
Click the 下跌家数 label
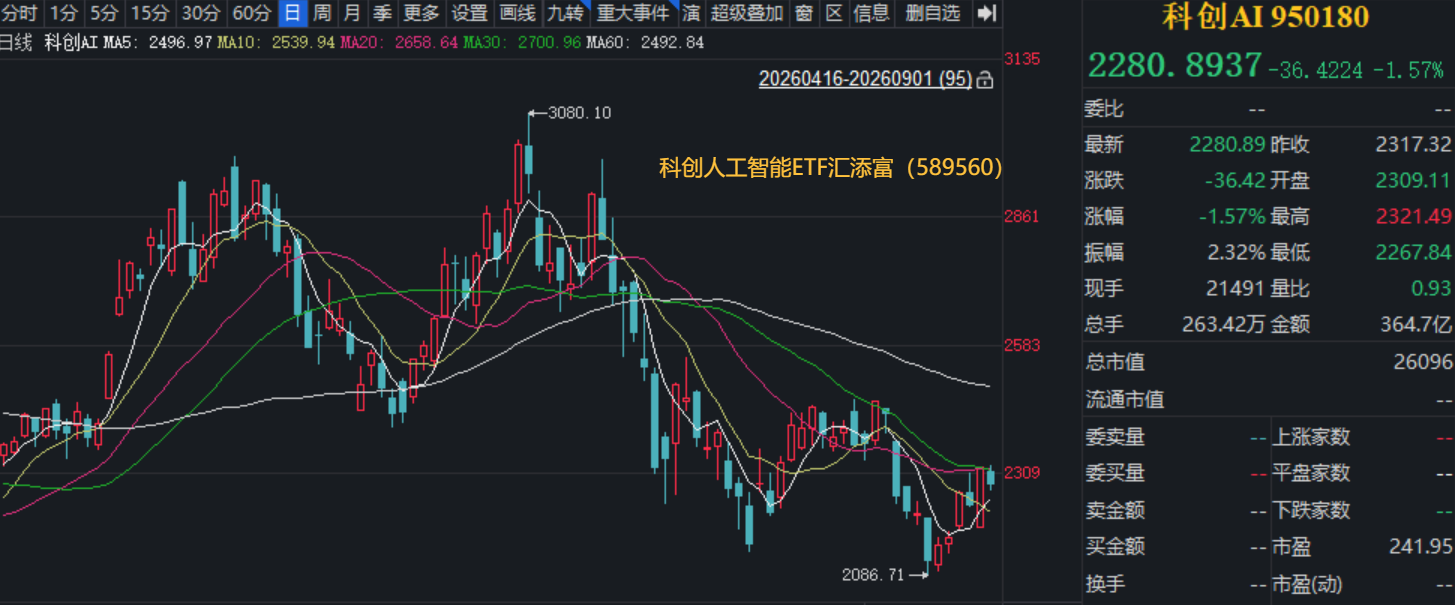[1310, 510]
